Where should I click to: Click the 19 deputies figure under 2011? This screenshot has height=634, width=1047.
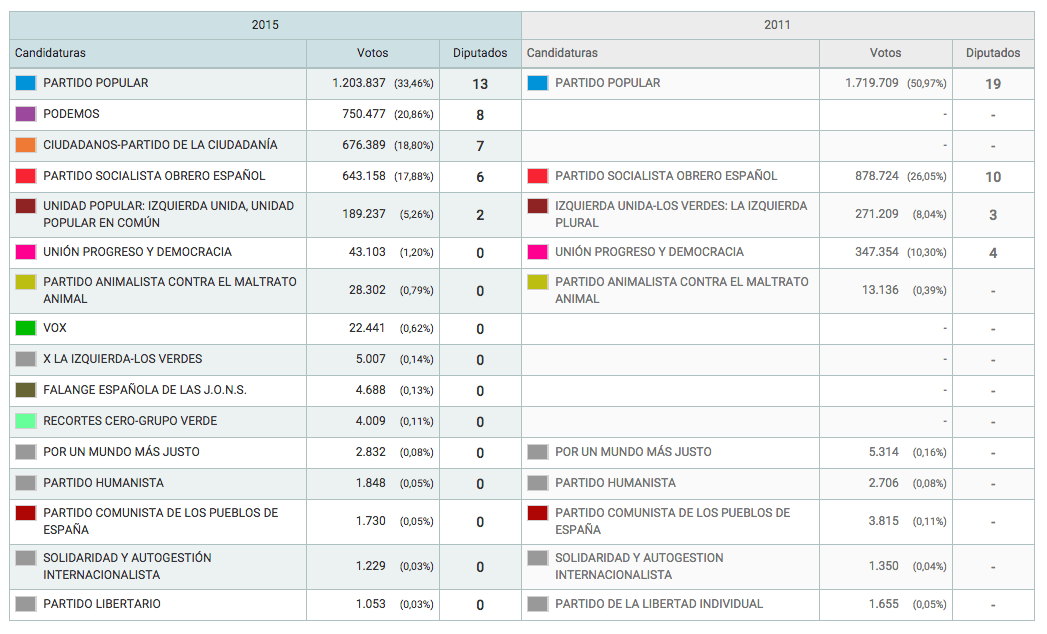pyautogui.click(x=993, y=84)
